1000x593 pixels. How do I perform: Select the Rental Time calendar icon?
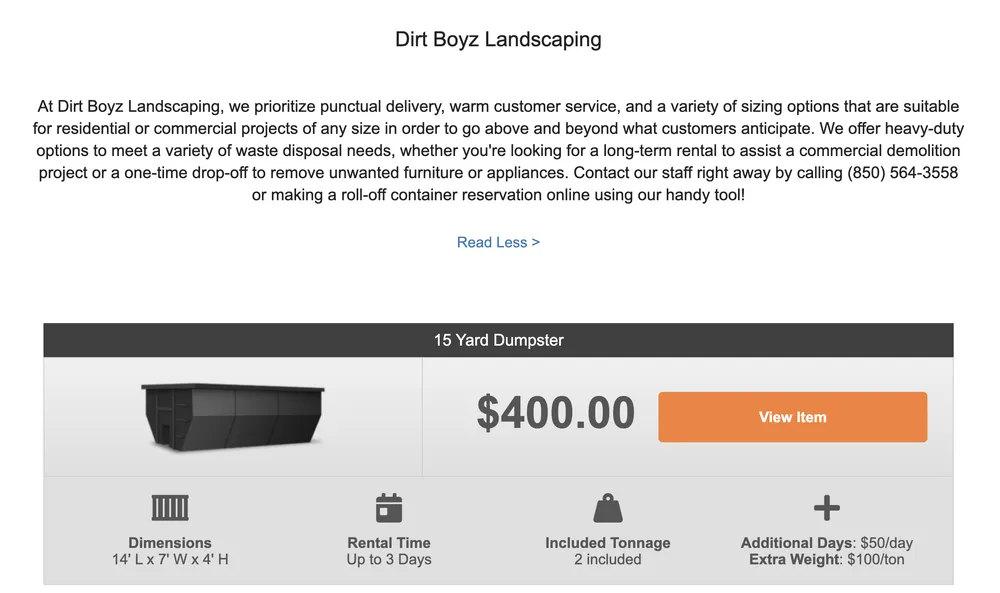point(389,507)
